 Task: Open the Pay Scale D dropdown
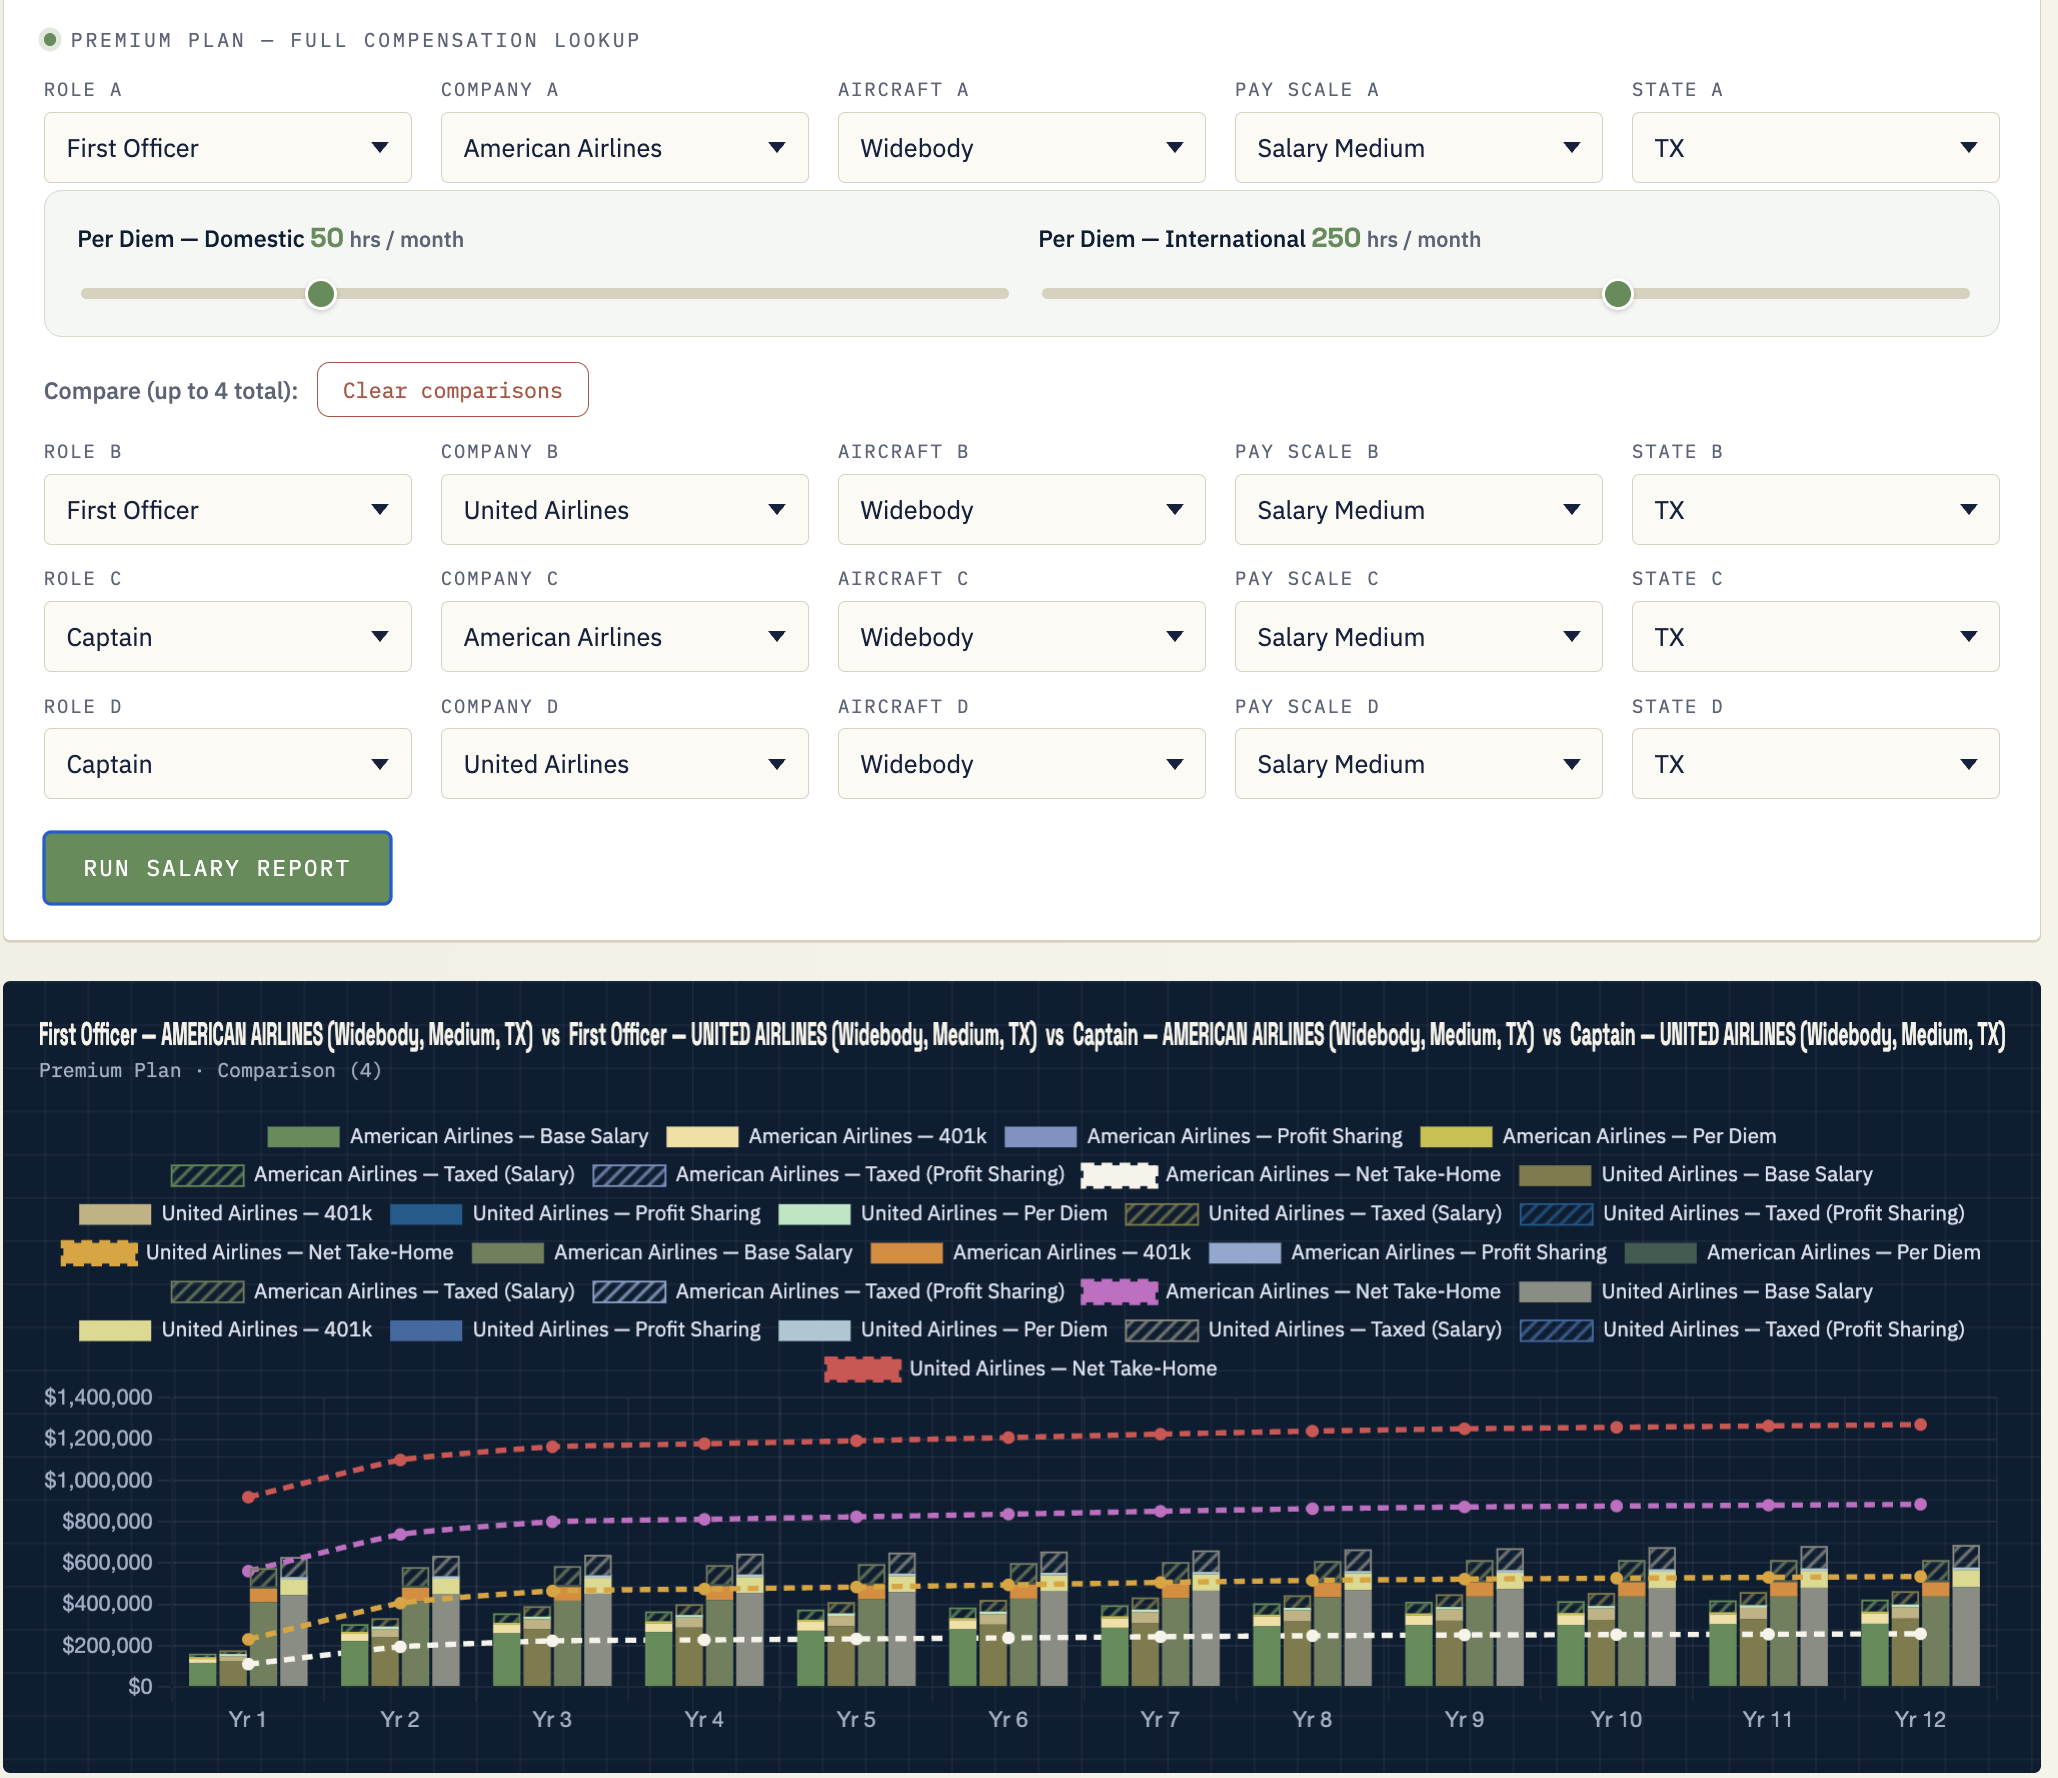[x=1419, y=764]
